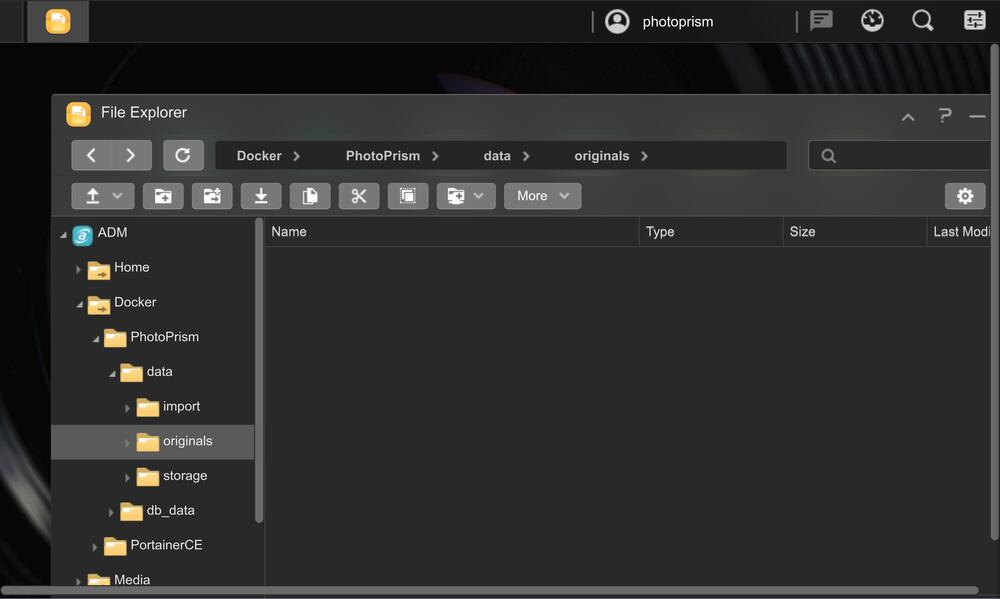Navigate to PhotoPrism via the breadcrumb path
1000x599 pixels.
(x=383, y=155)
